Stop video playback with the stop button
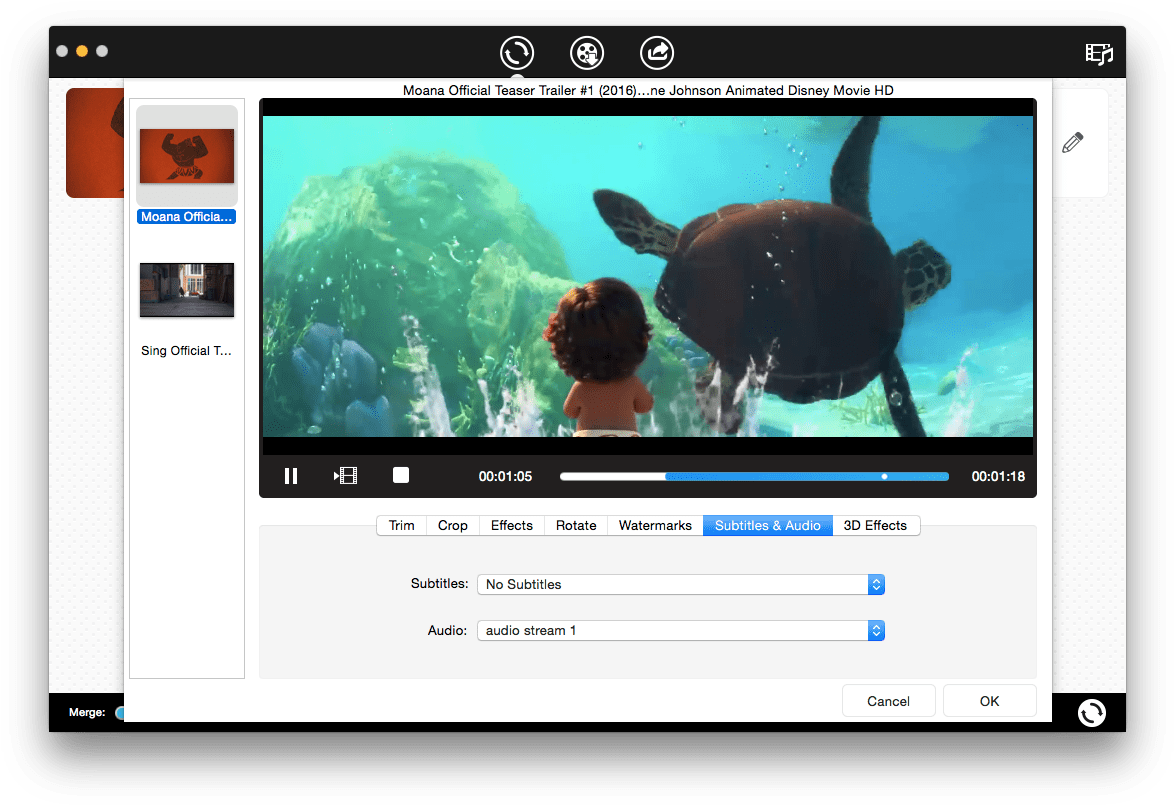 [400, 475]
